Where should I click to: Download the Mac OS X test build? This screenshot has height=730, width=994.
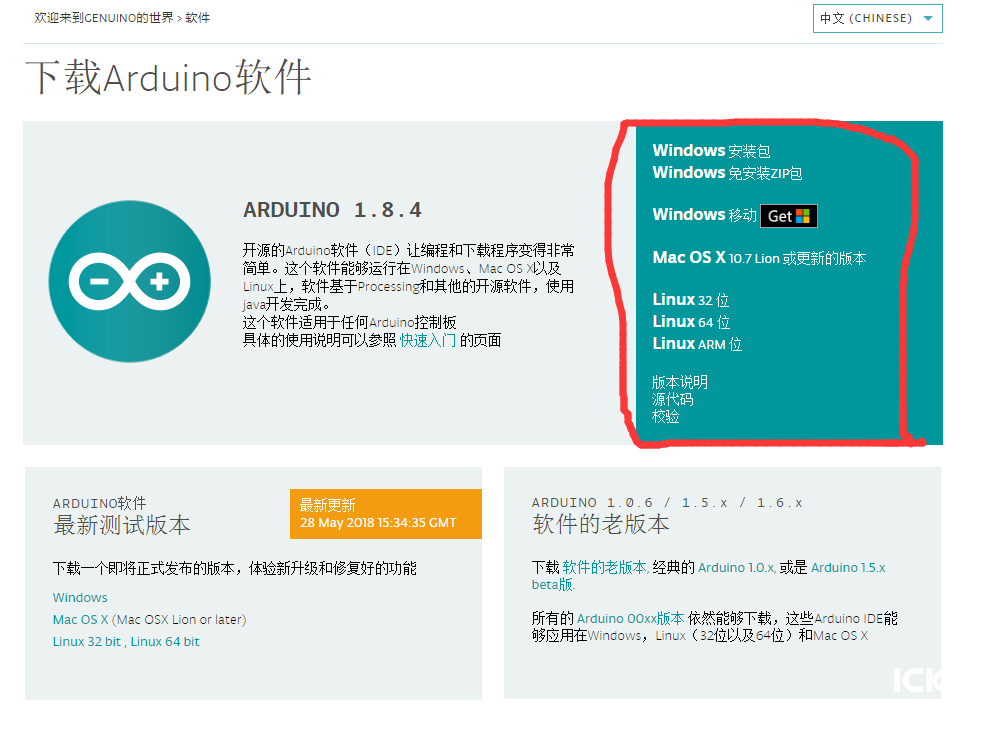tap(81, 620)
